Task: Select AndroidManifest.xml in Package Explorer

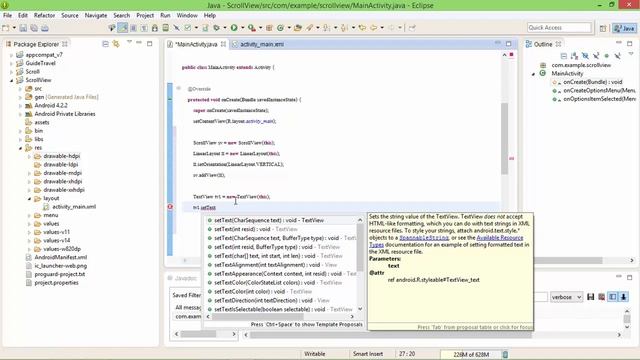Action: click(60, 257)
